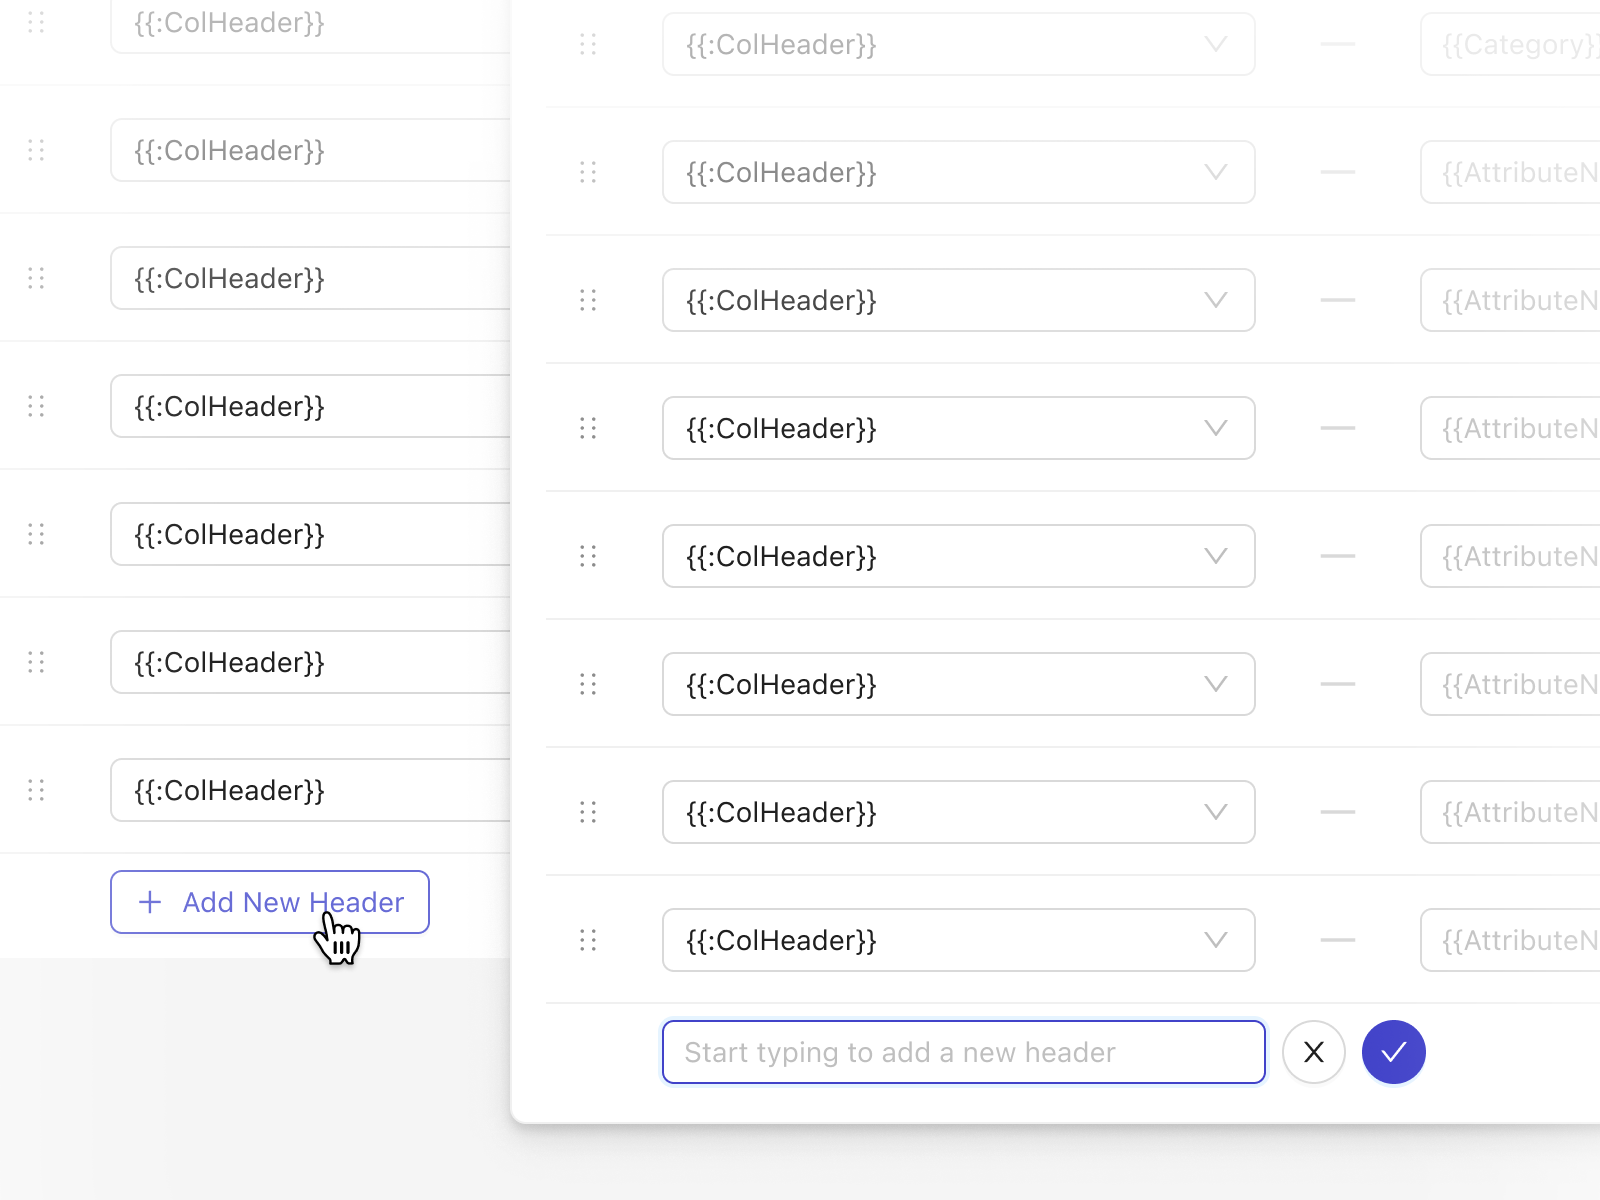Click the drag handle beside the second {{:ColHeader}} row

(588, 172)
